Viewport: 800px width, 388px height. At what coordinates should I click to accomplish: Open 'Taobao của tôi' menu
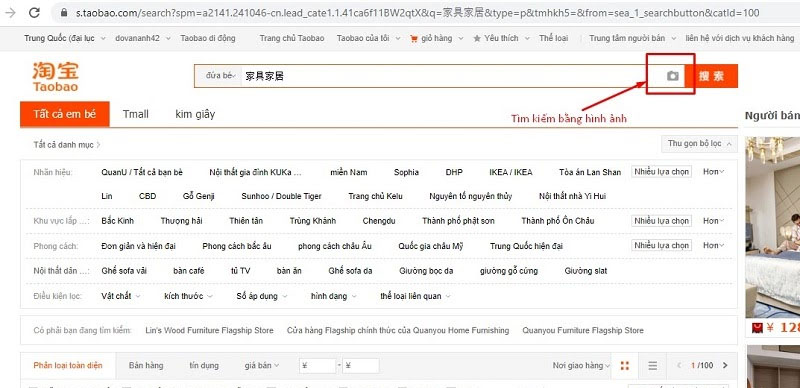pyautogui.click(x=368, y=38)
